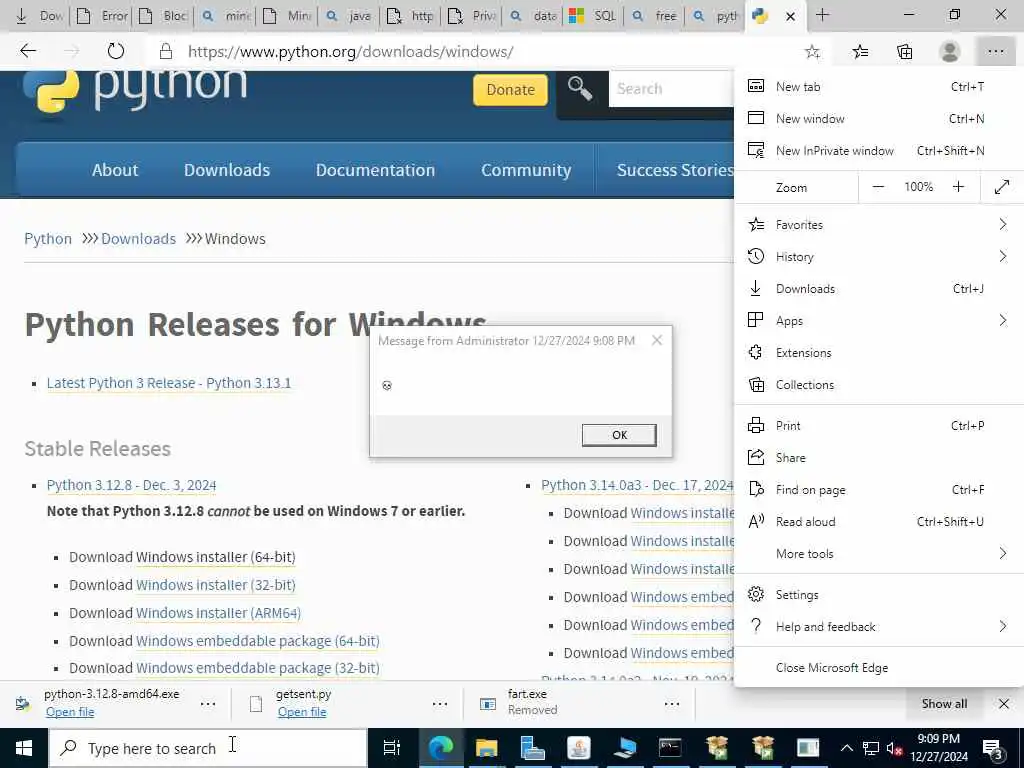The height and width of the screenshot is (768, 1024).
Task: Open file link for python-3.12.8-amd64.exe
Action: tap(70, 712)
